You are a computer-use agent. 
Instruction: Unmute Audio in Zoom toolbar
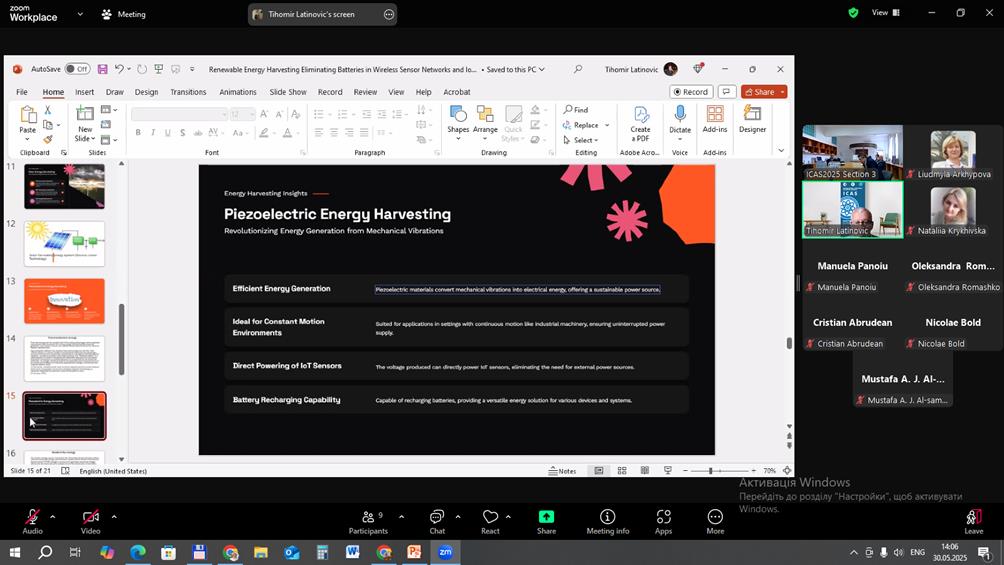[x=33, y=522]
